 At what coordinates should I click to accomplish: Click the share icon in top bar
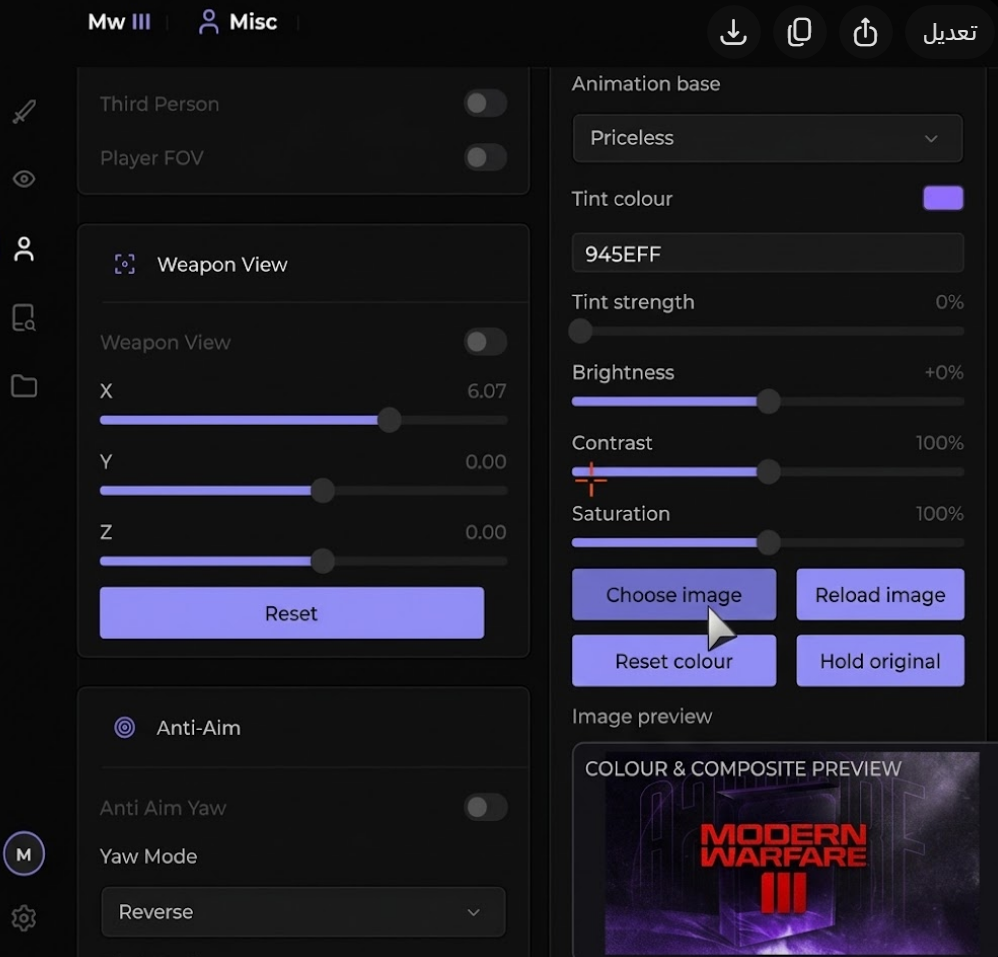[865, 32]
